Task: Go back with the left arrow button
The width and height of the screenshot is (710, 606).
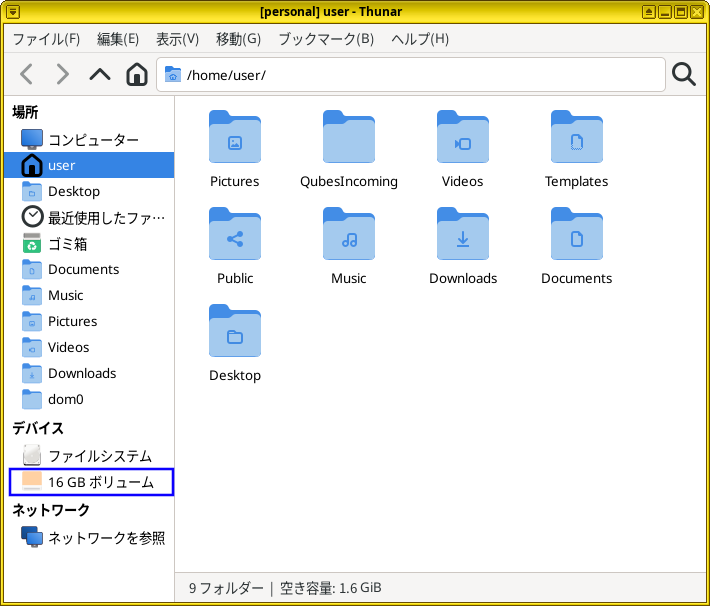Action: tap(27, 74)
